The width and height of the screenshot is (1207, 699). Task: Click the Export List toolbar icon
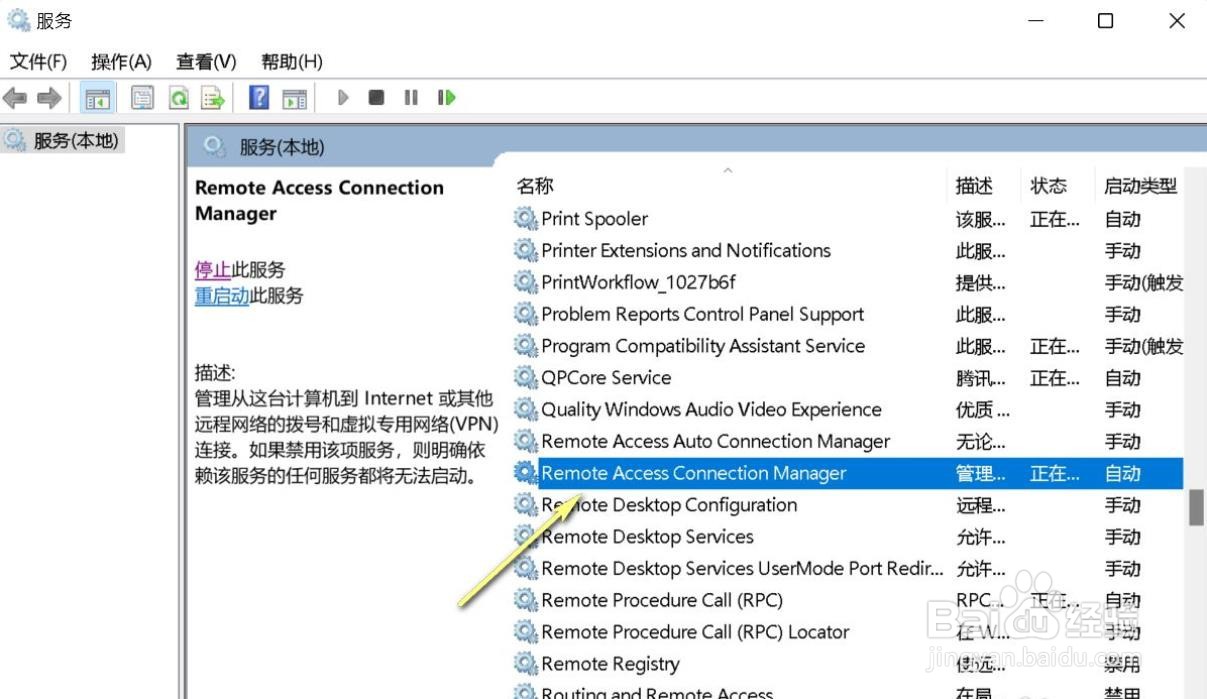(x=212, y=98)
